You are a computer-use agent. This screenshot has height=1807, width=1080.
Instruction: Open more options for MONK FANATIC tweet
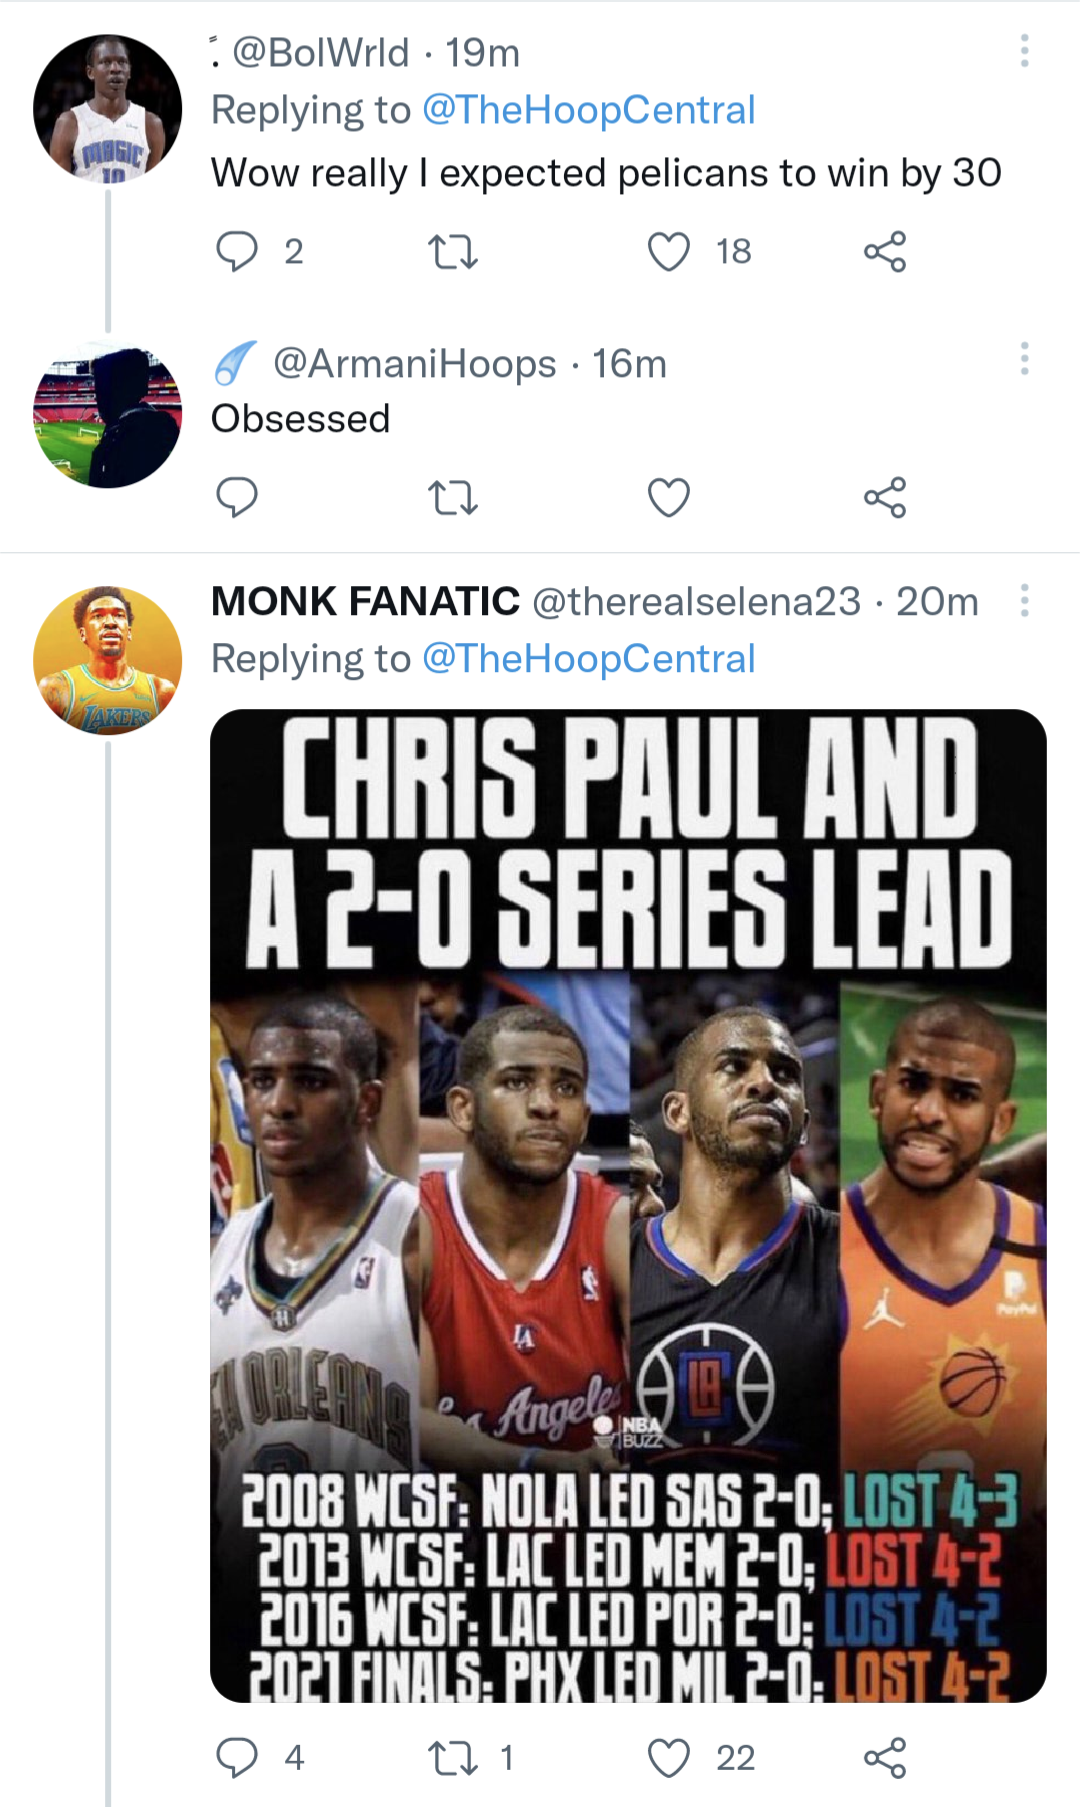[1024, 600]
